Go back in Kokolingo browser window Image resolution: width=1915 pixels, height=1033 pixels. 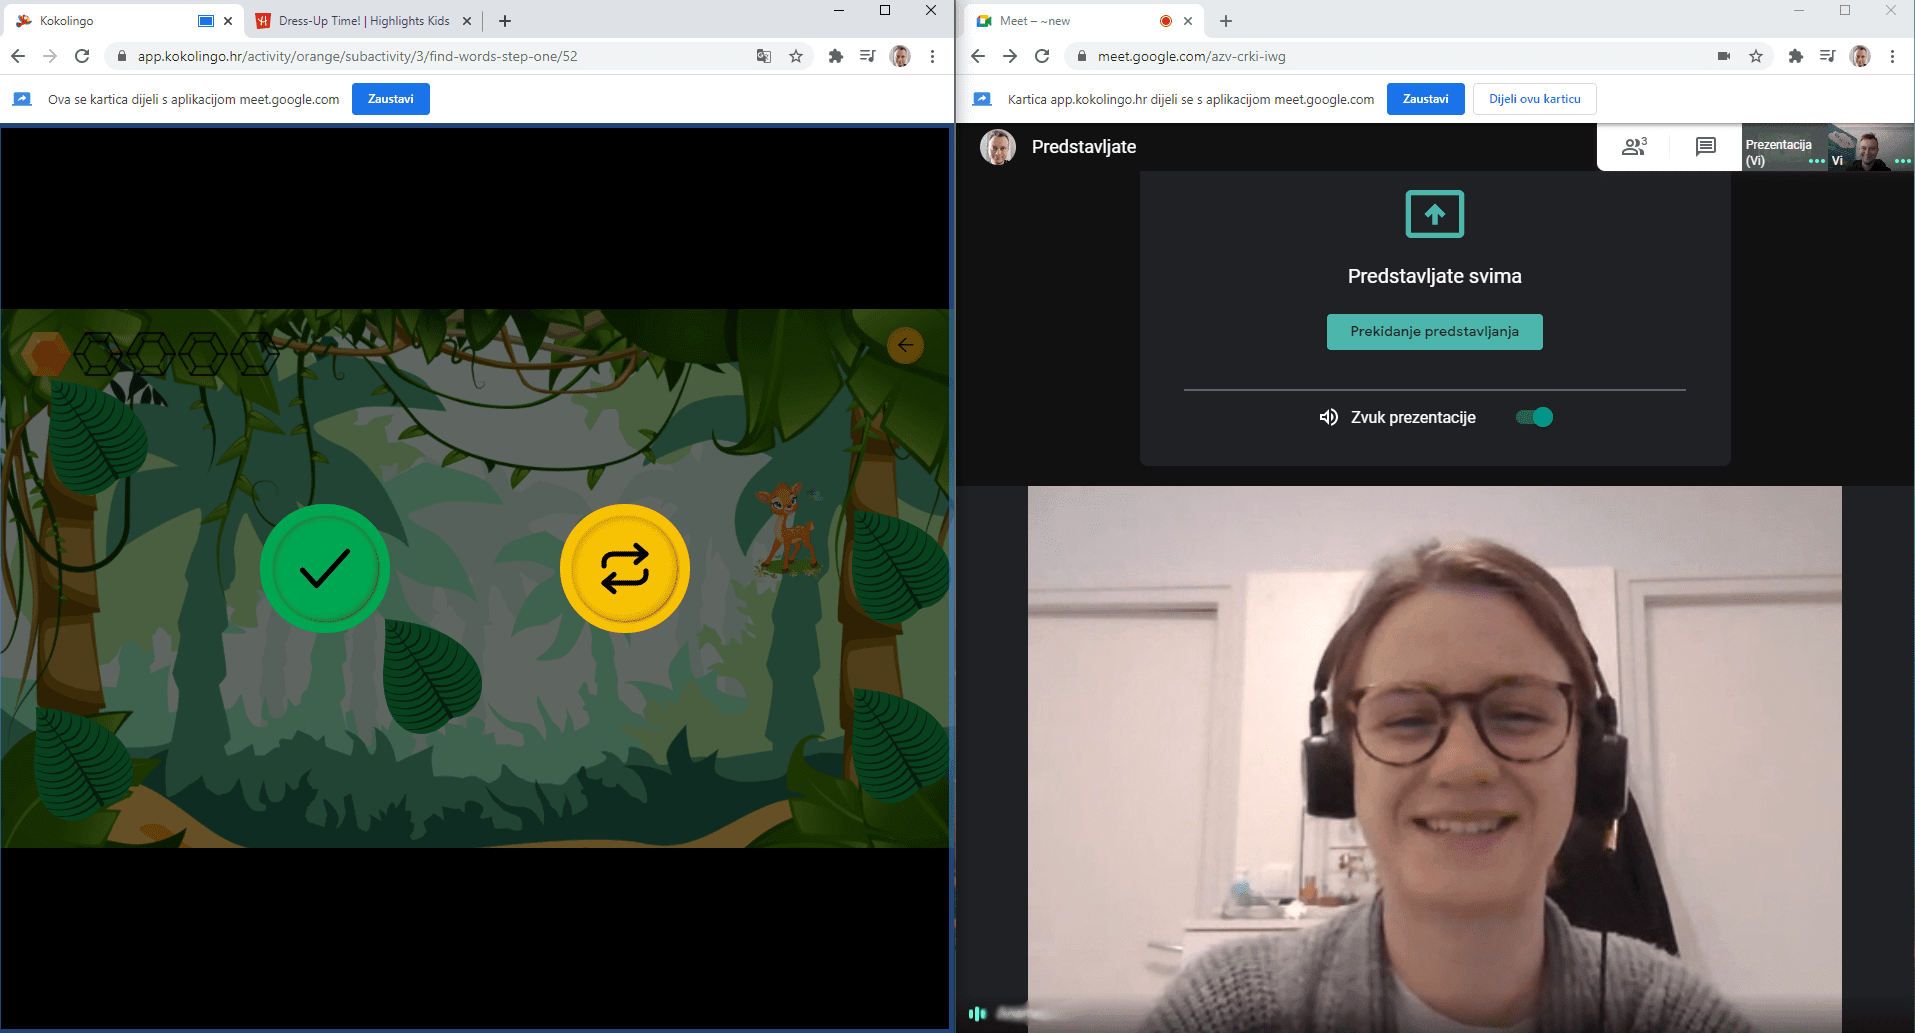point(18,56)
